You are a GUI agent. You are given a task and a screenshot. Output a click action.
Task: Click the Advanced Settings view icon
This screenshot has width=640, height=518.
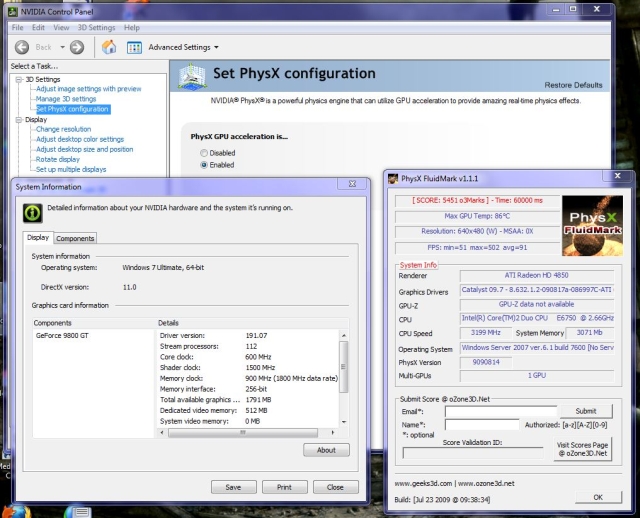pos(134,47)
